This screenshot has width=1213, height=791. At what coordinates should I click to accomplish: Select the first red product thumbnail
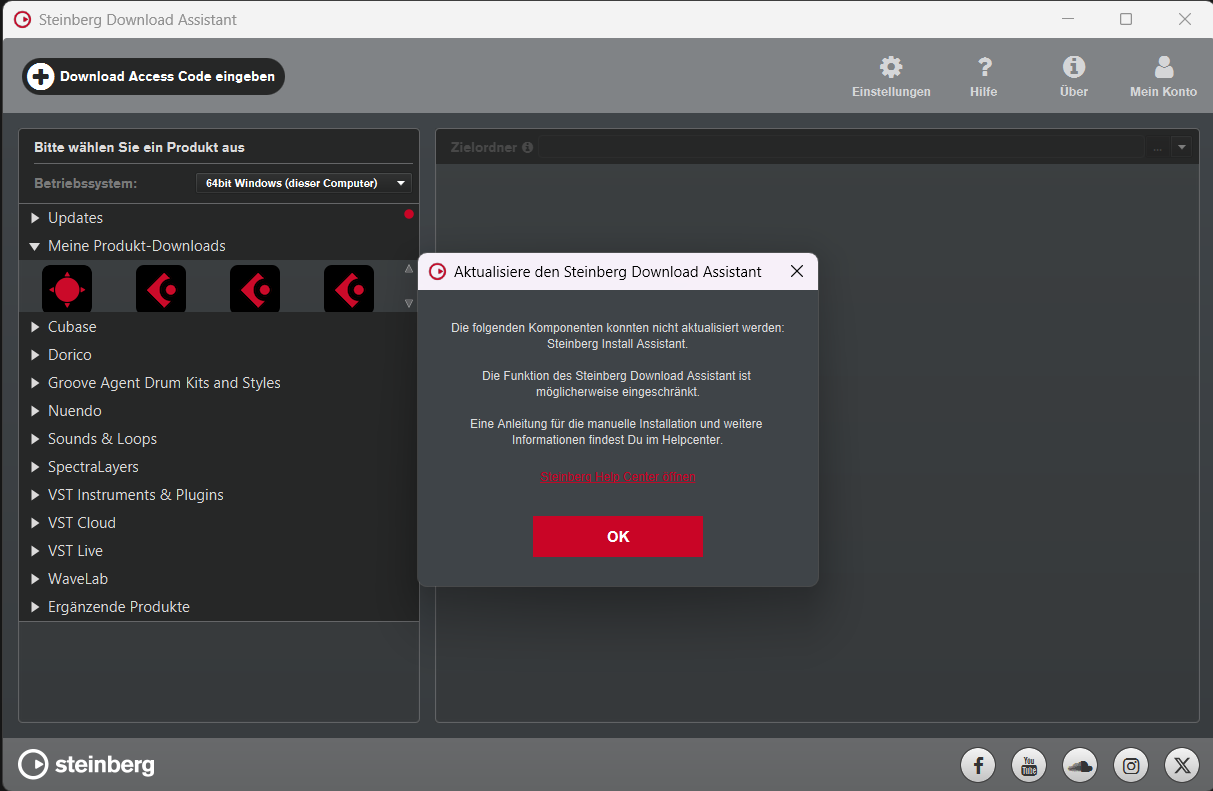pyautogui.click(x=67, y=290)
